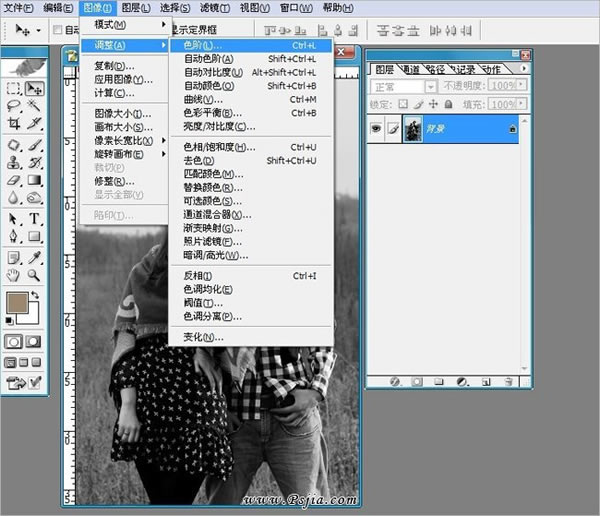Expand the 像素长宽比 submenu
This screenshot has height=516, width=600.
pyautogui.click(x=126, y=140)
